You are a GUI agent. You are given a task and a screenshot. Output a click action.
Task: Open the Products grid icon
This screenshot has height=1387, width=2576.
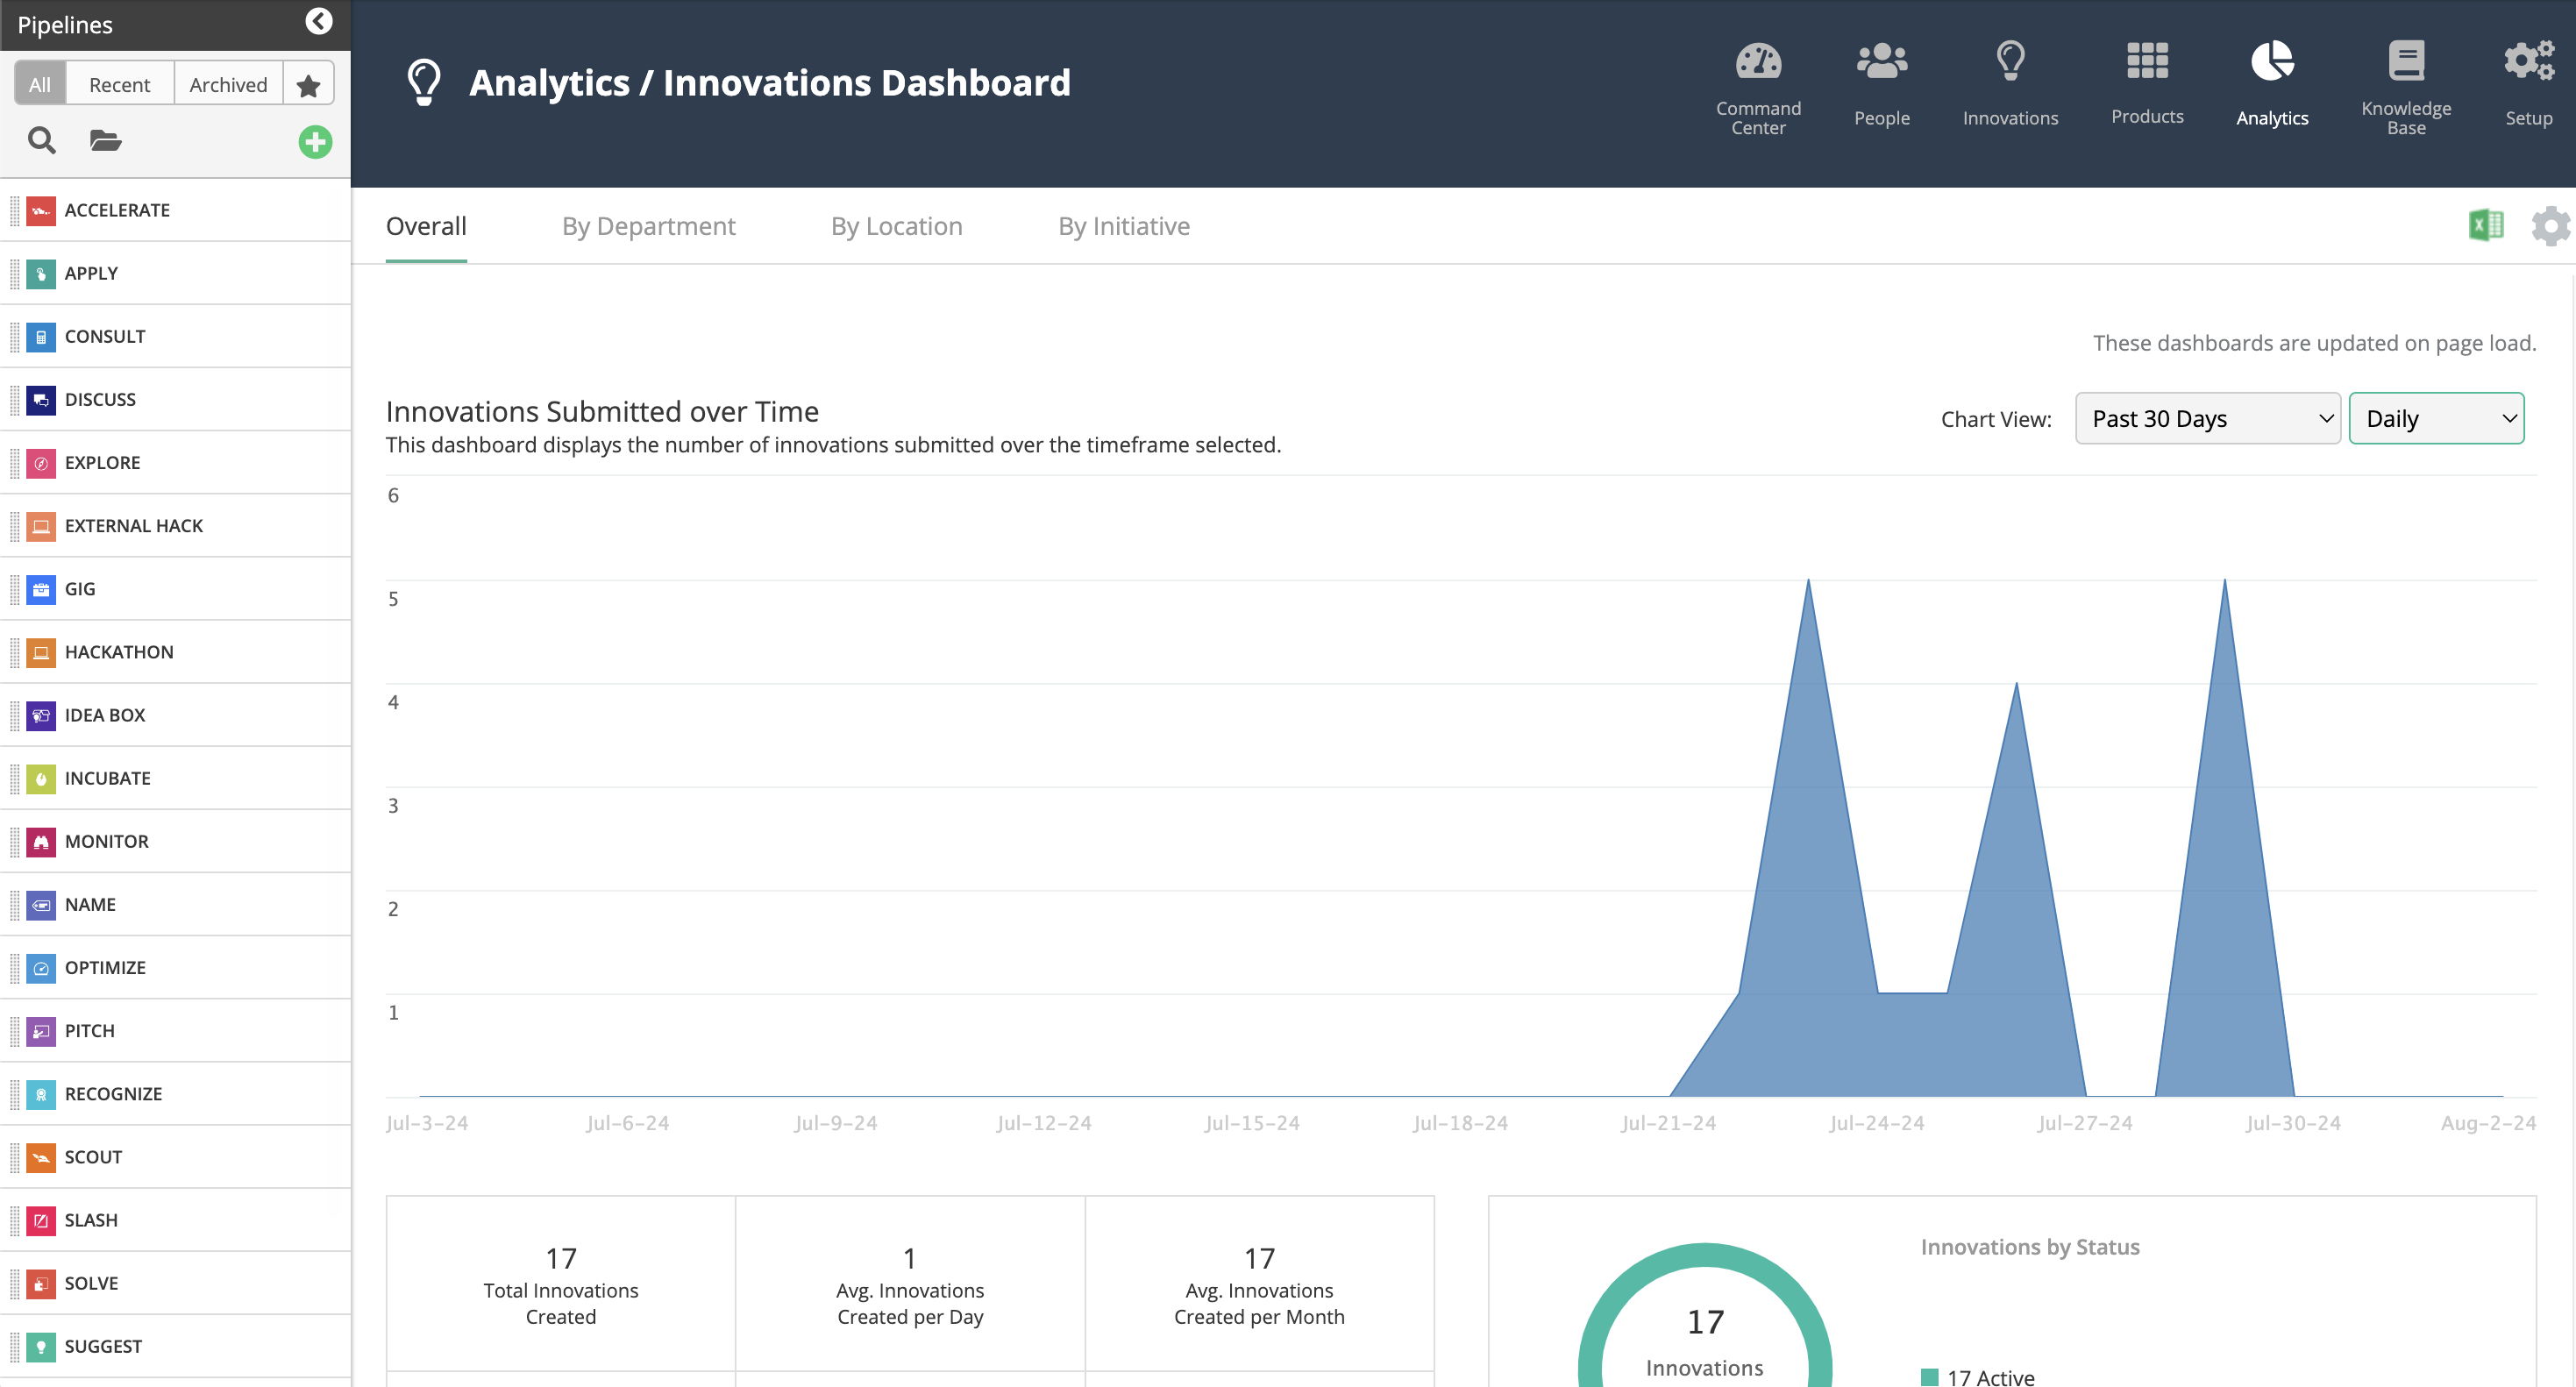click(x=2147, y=62)
